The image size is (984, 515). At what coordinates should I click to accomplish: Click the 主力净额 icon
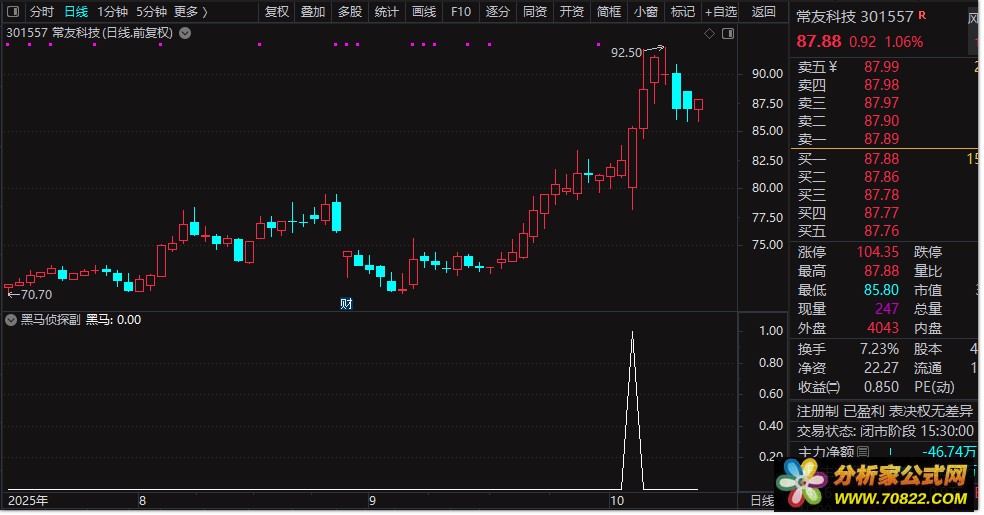863,451
